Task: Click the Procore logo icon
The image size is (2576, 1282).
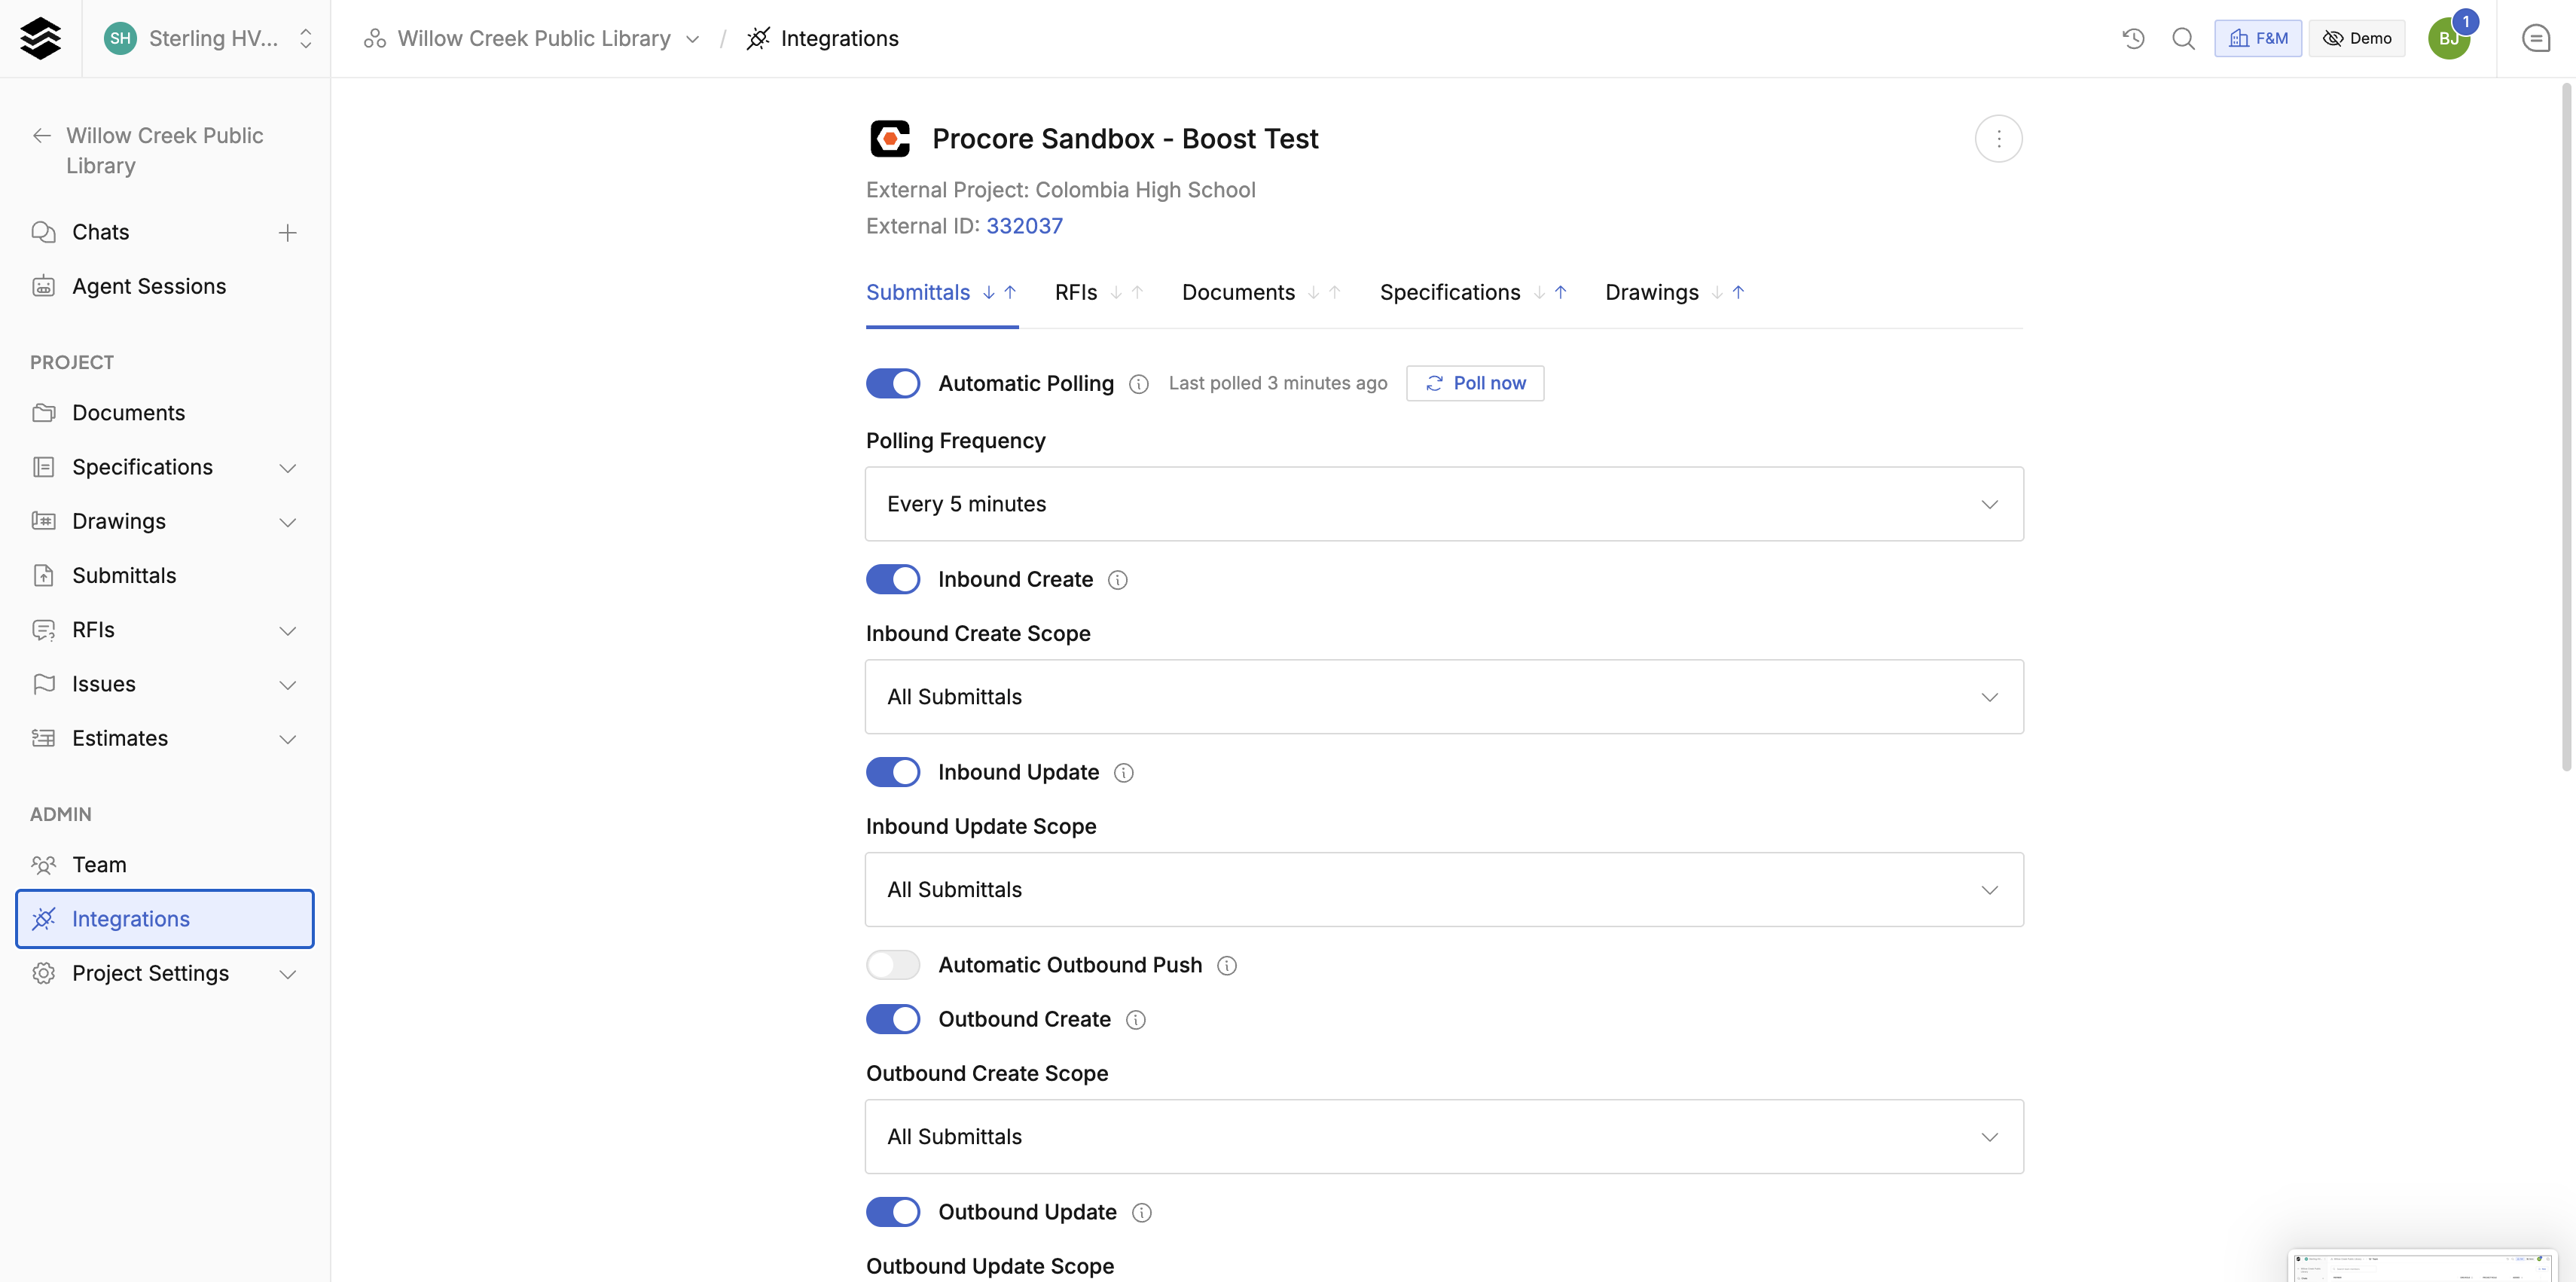Action: (890, 139)
